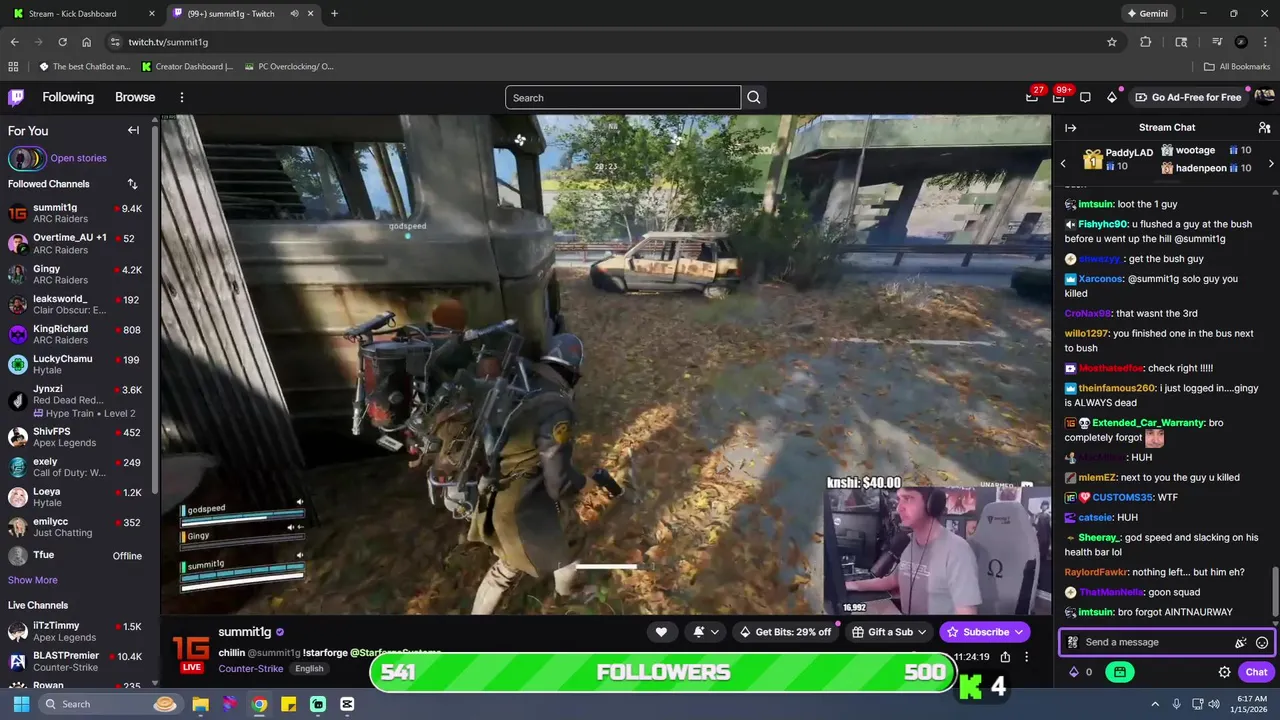Mute the summit1g Twitch tab audio
1280x720 pixels.
pos(294,14)
